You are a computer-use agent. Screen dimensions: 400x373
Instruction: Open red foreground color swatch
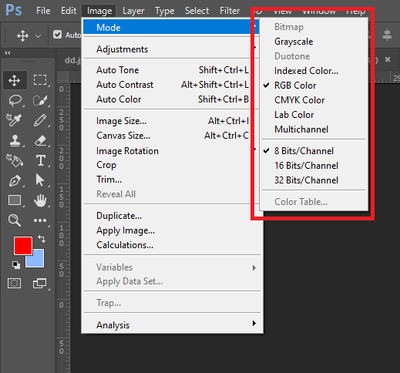(x=22, y=245)
